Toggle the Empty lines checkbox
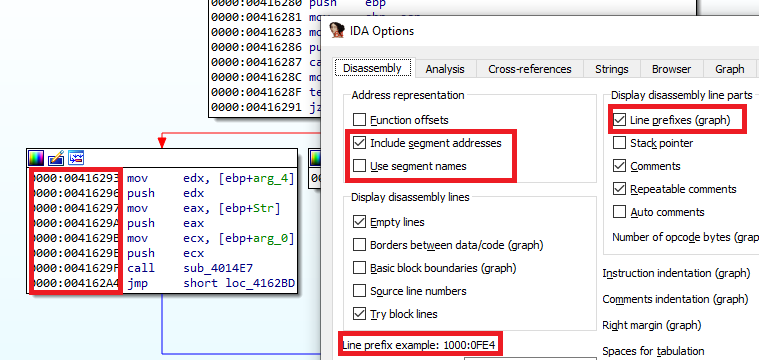Viewport: 759px width, 360px height. point(359,222)
